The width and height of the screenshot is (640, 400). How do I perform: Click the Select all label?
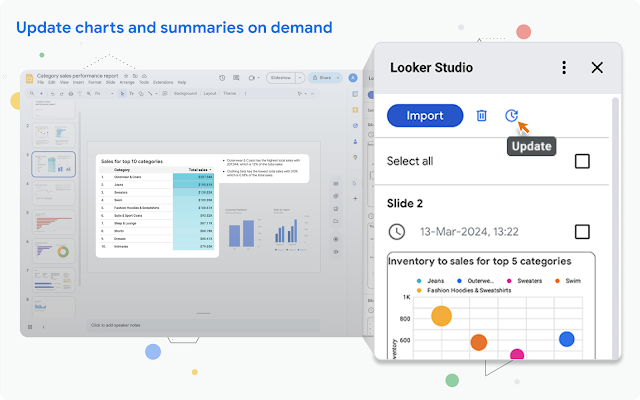(x=410, y=161)
